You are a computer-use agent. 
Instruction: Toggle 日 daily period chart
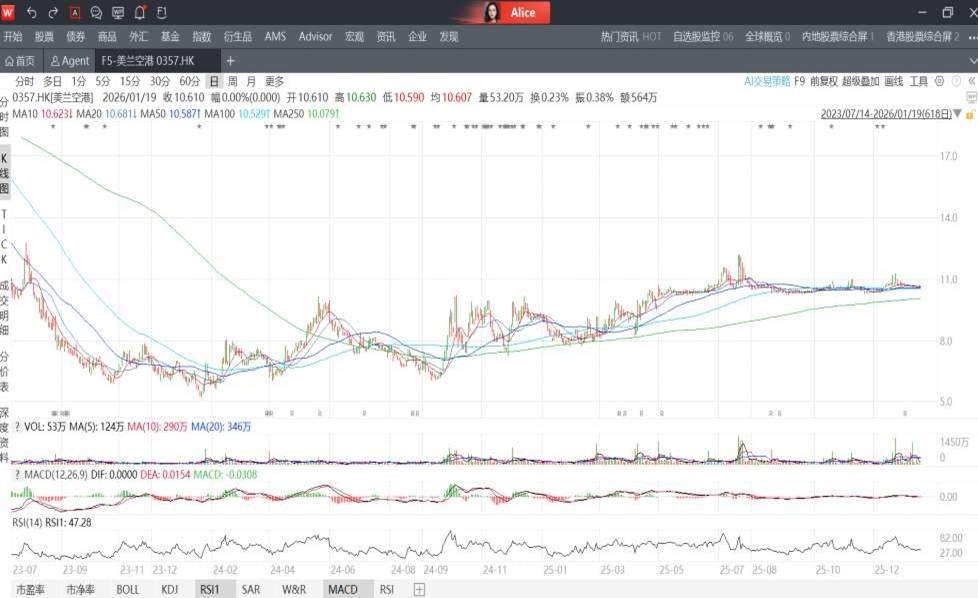click(213, 81)
